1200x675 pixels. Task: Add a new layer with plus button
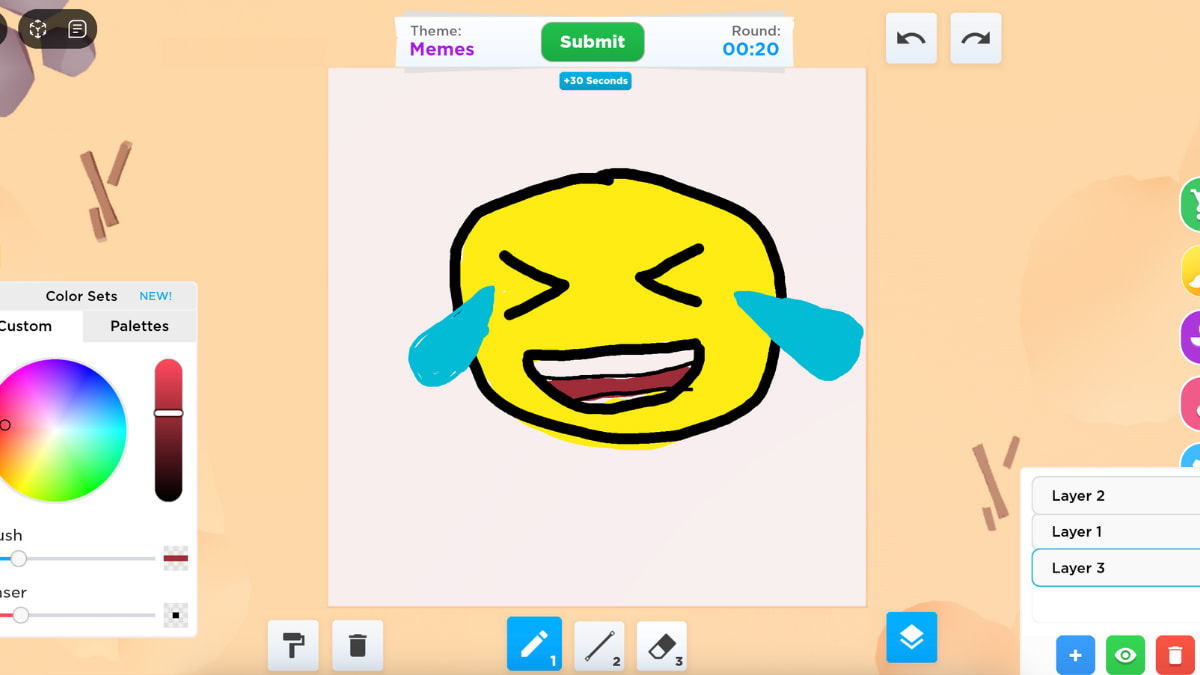[1075, 655]
